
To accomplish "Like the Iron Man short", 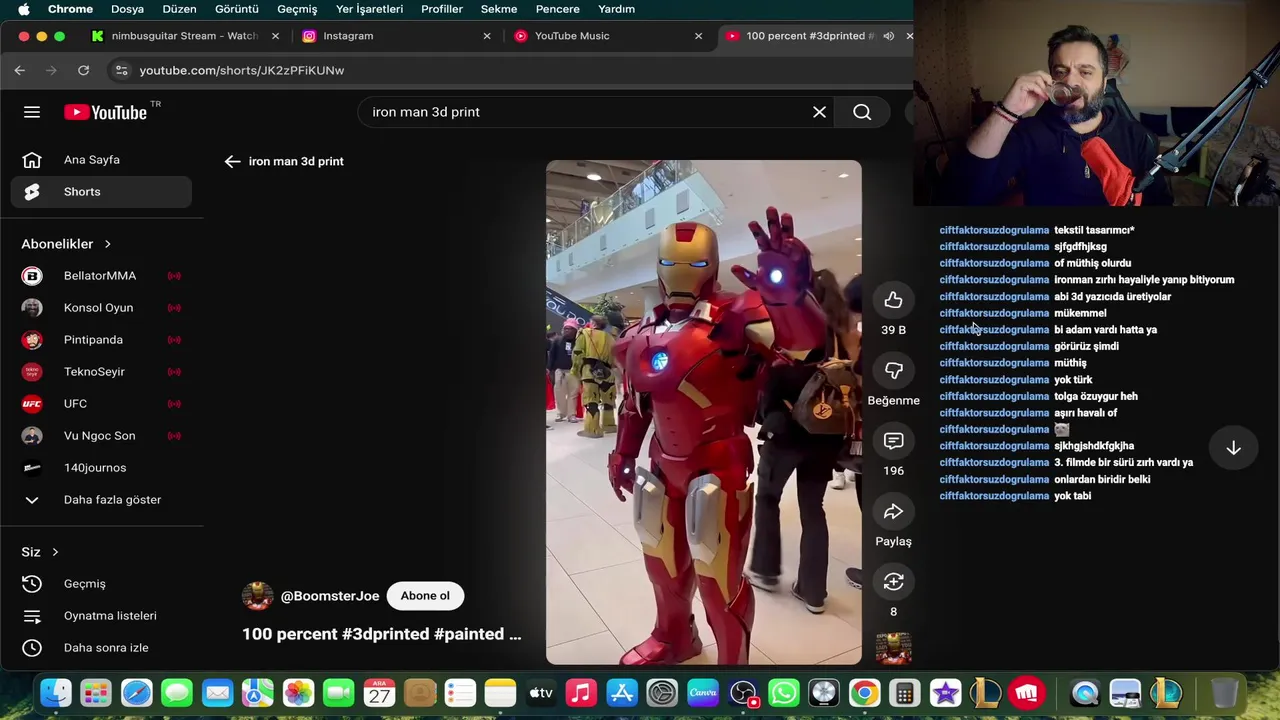I will pyautogui.click(x=893, y=300).
